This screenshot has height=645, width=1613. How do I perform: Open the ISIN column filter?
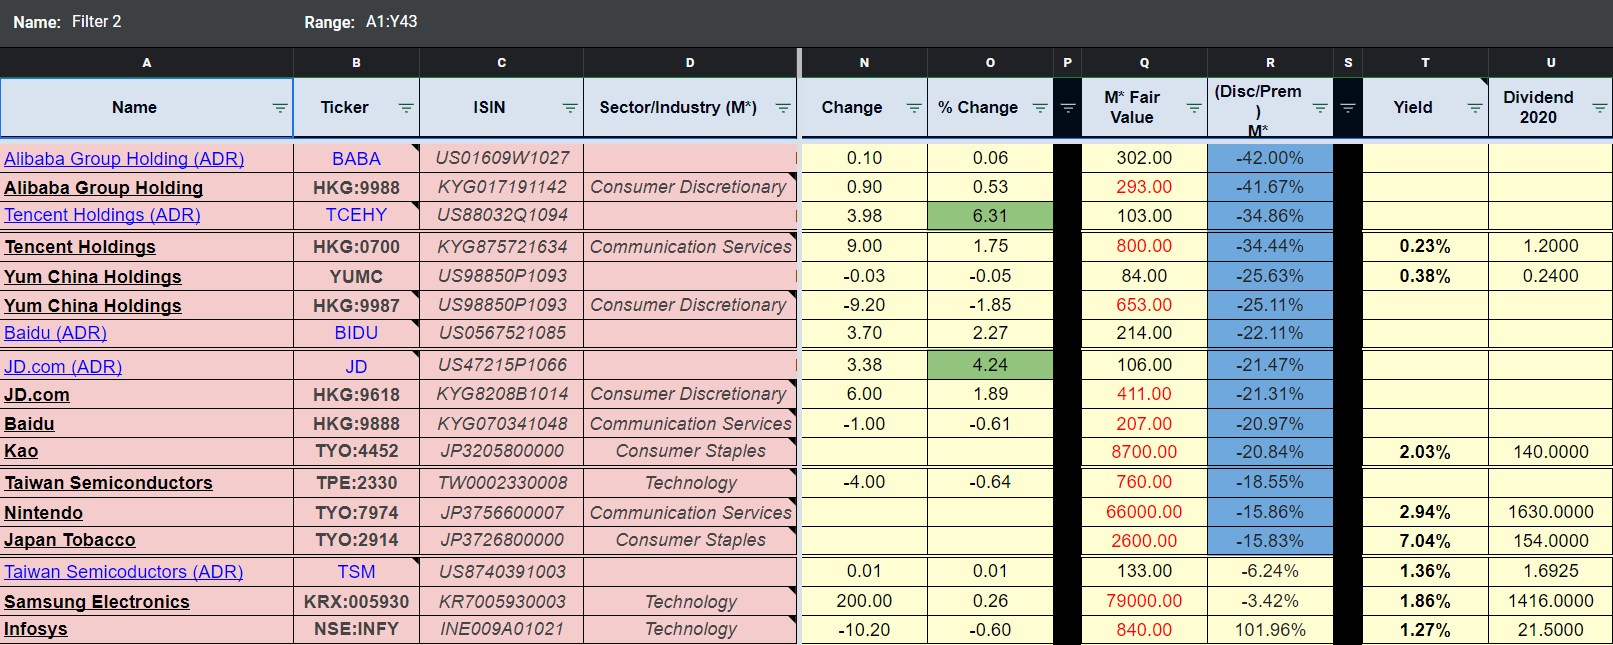coord(570,108)
